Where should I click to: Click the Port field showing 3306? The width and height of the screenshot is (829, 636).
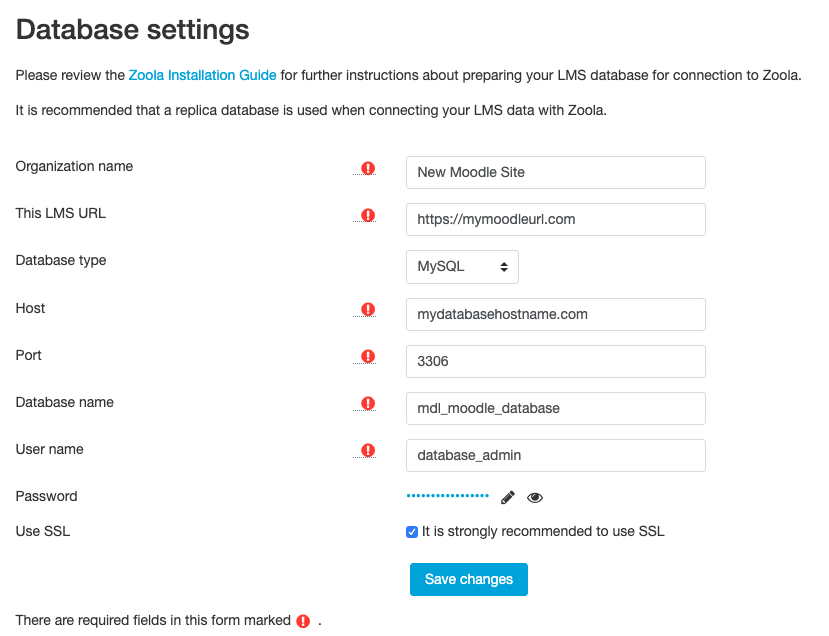pos(556,362)
